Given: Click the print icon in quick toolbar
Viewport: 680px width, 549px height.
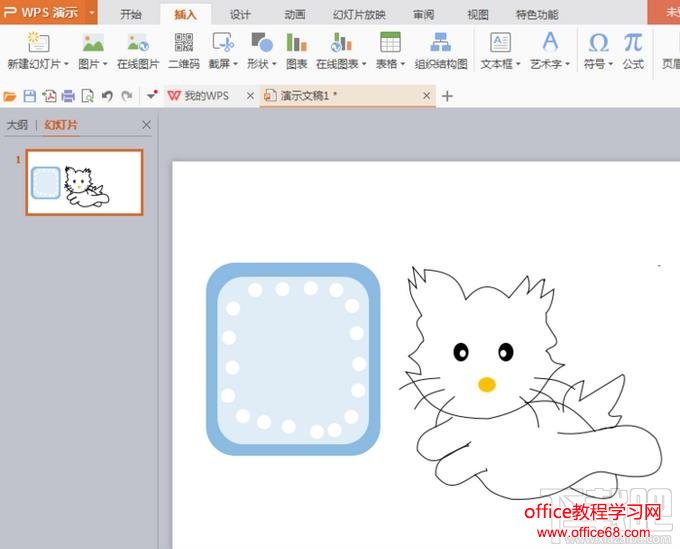Looking at the screenshot, I should 68,96.
